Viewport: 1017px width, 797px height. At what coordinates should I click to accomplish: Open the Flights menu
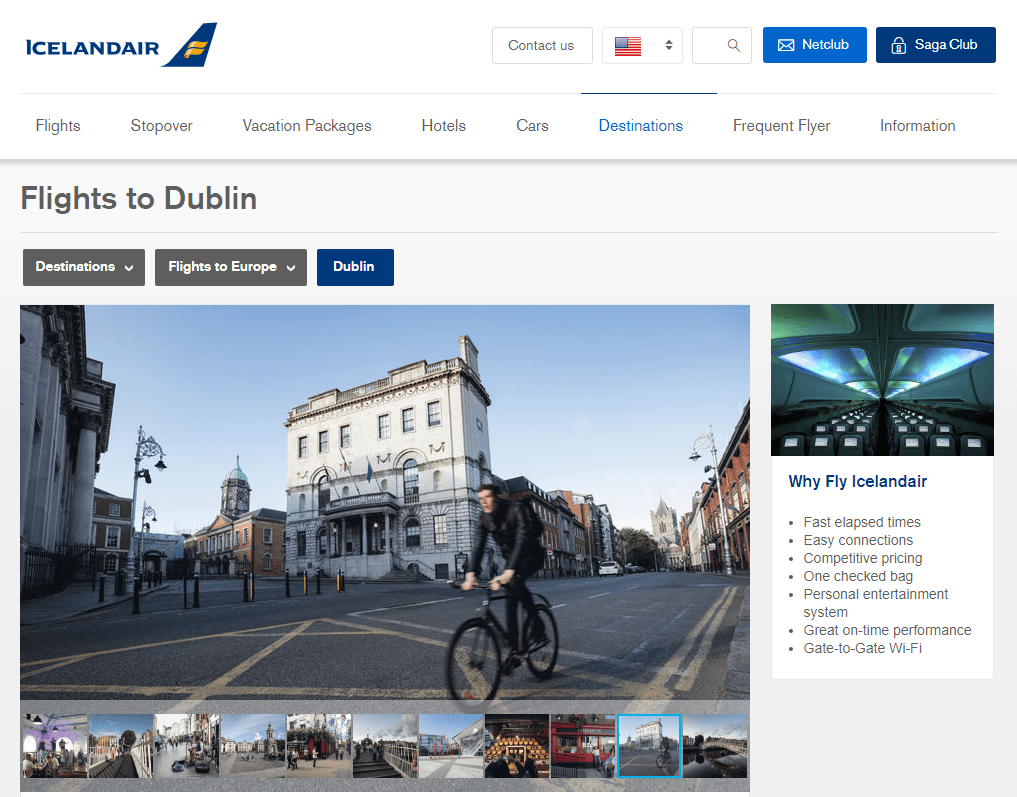[58, 126]
